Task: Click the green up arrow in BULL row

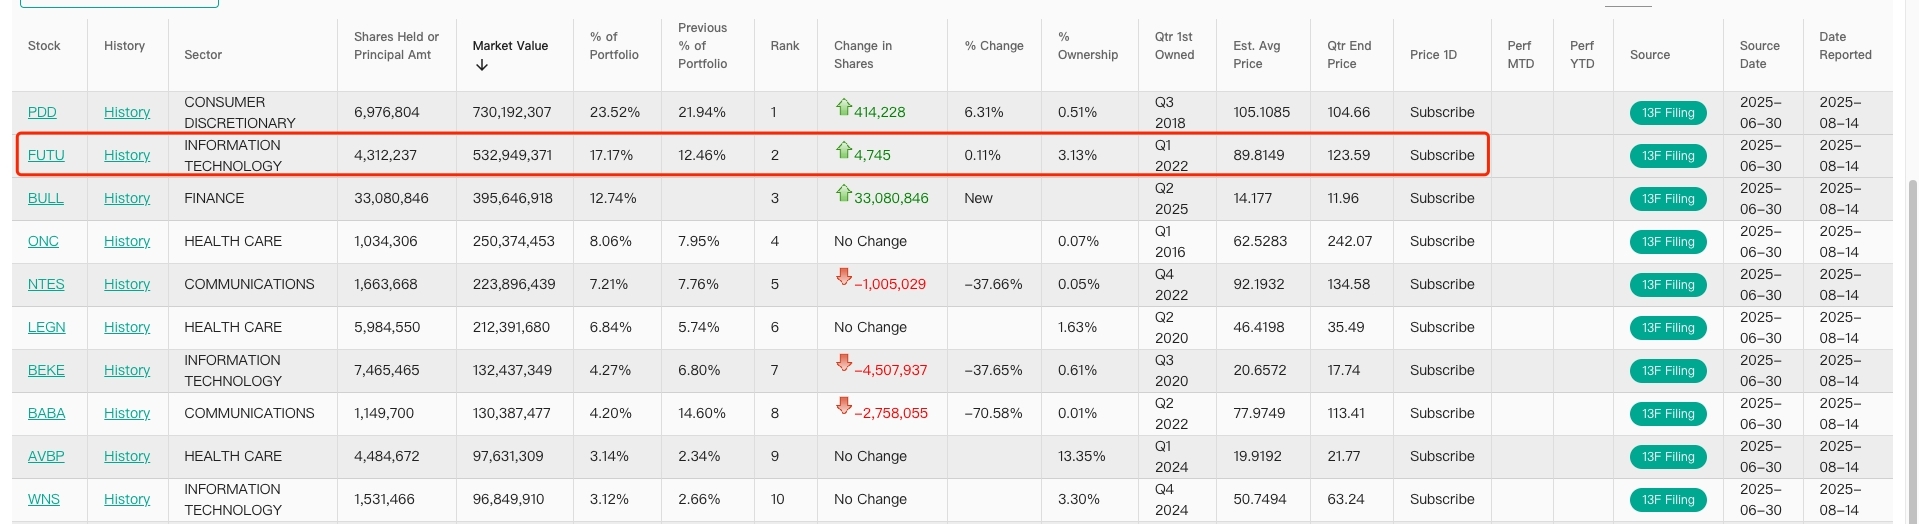Action: (843, 193)
